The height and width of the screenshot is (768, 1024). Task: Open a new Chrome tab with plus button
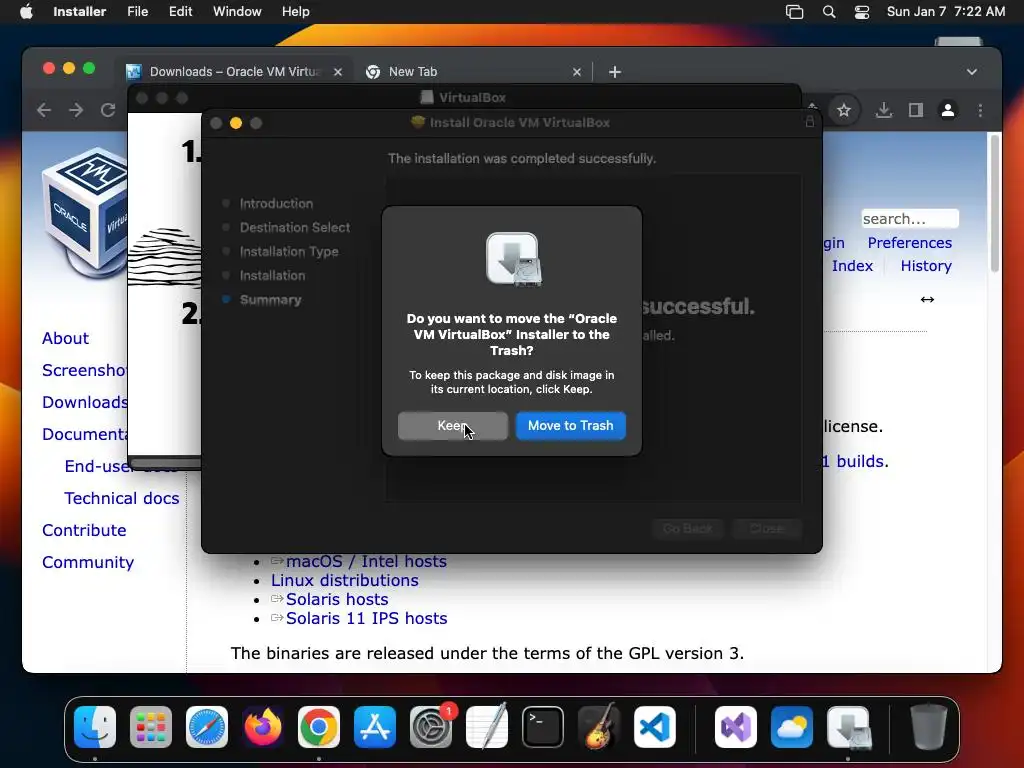(615, 72)
